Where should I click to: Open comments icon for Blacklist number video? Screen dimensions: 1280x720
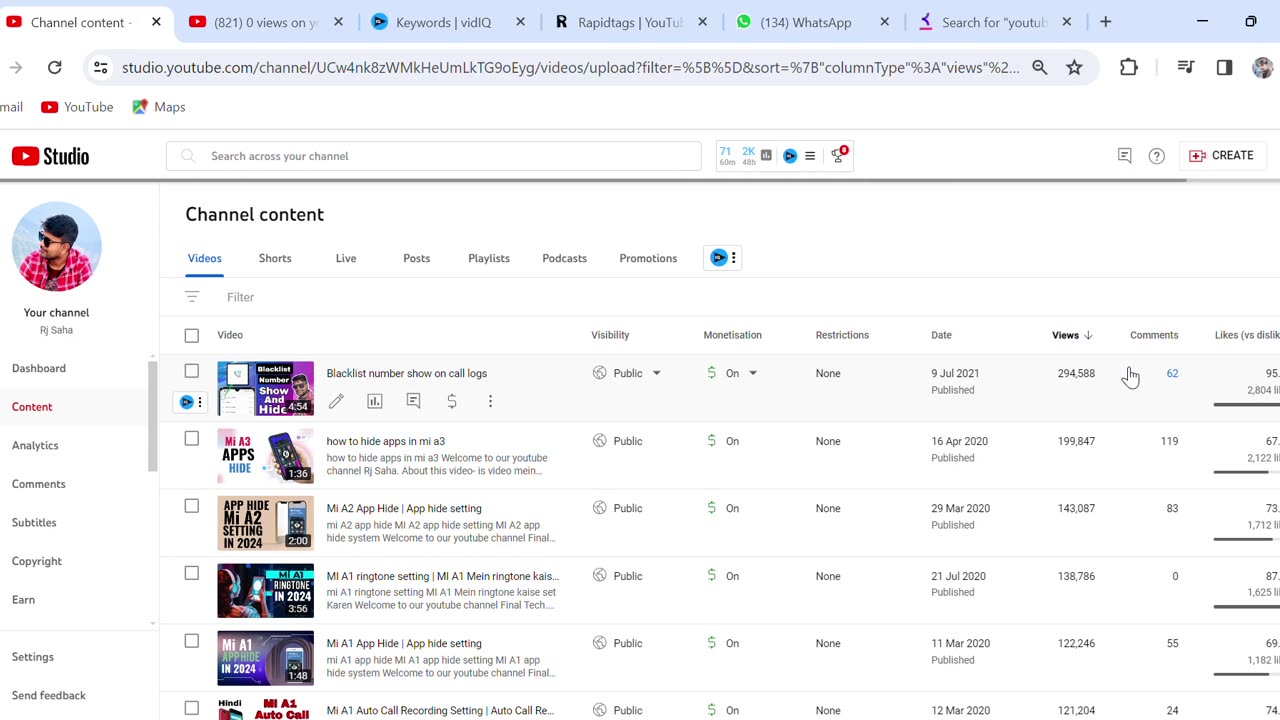(x=413, y=401)
